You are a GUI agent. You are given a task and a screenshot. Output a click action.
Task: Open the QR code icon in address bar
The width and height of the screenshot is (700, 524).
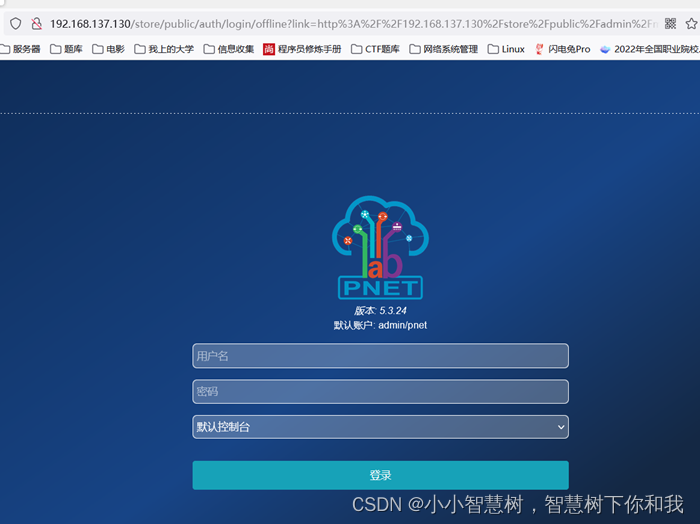(670, 24)
